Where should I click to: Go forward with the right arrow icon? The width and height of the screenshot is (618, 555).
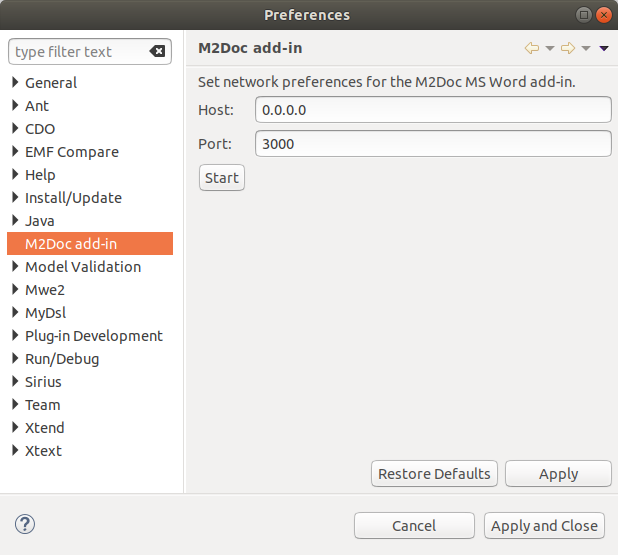tap(568, 48)
